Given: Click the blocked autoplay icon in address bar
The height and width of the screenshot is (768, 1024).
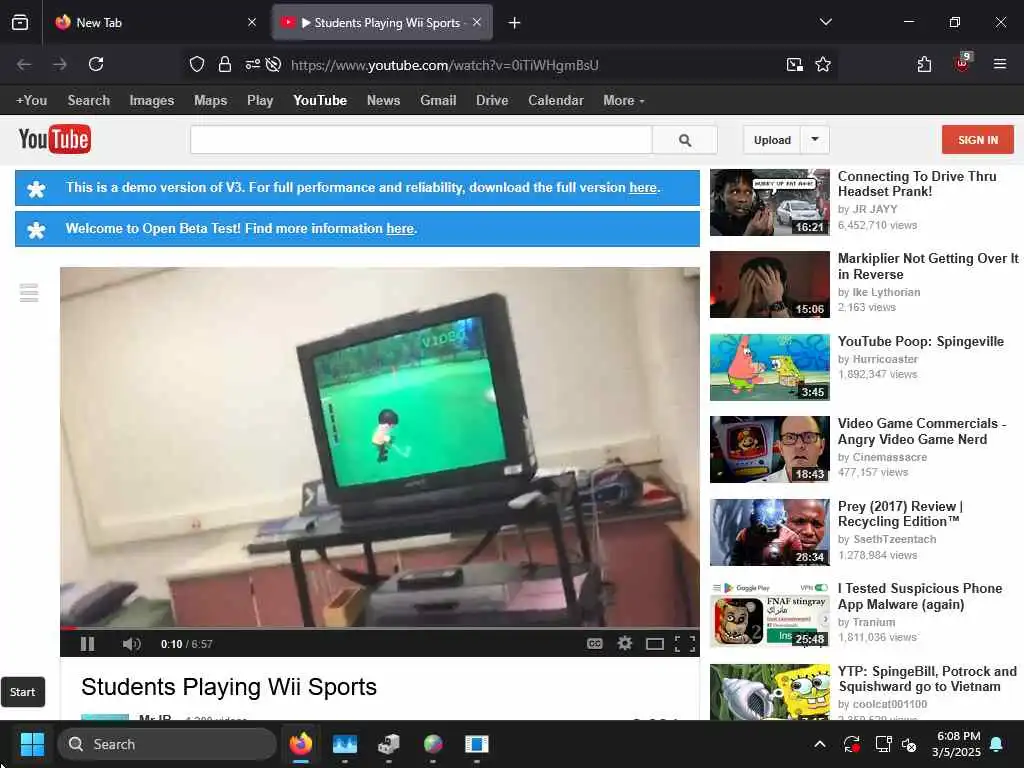Looking at the screenshot, I should coord(274,64).
